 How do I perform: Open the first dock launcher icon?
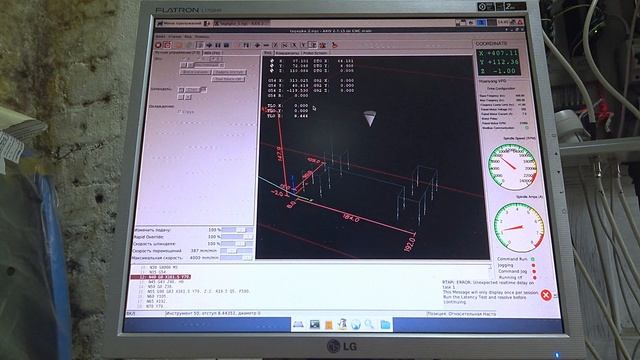pyautogui.click(x=298, y=324)
